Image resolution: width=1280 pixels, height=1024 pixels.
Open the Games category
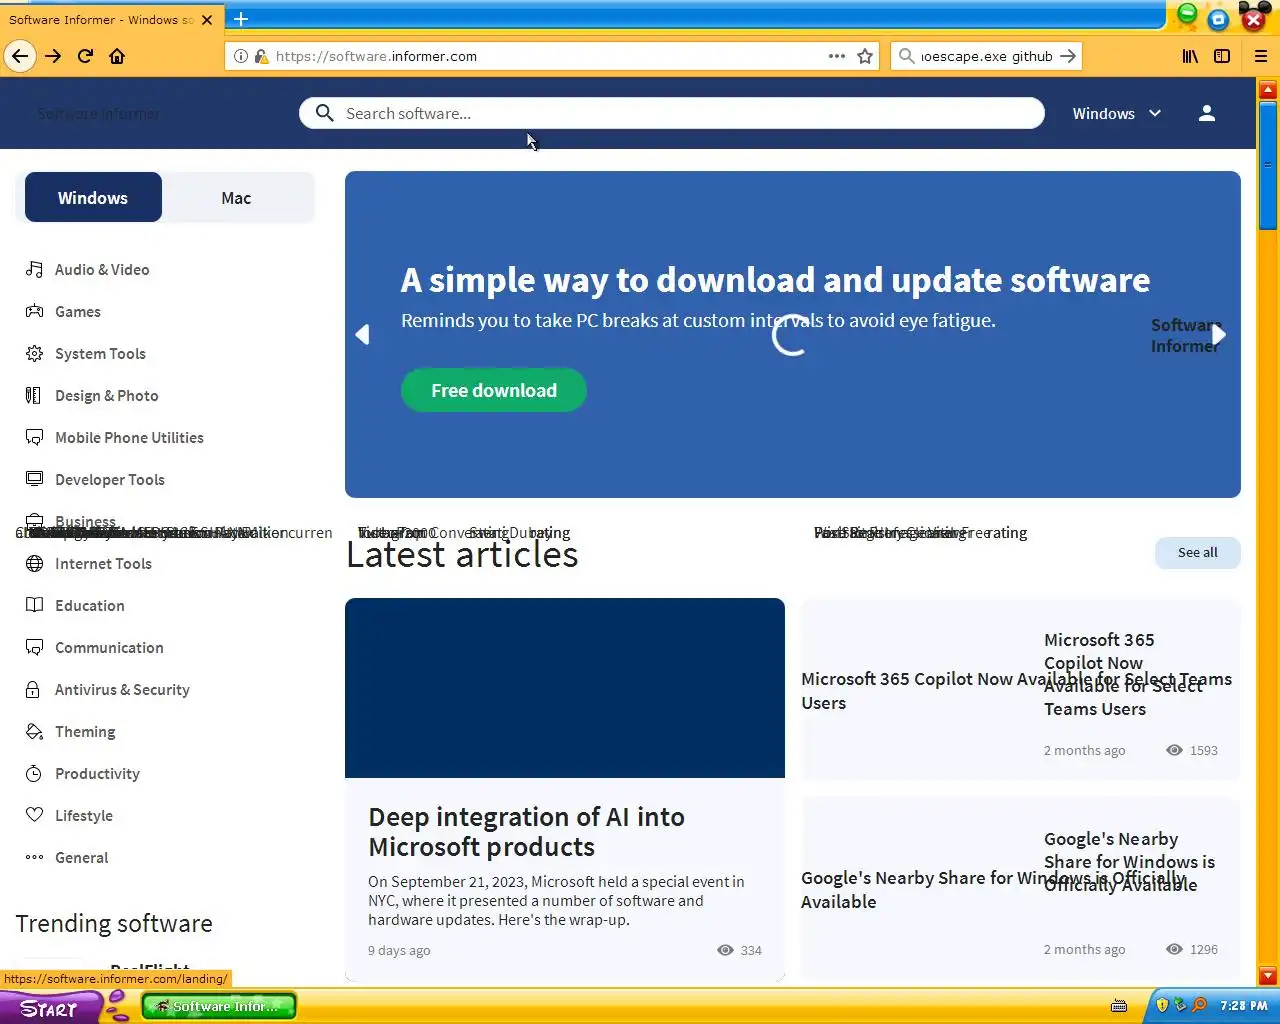coord(64,312)
